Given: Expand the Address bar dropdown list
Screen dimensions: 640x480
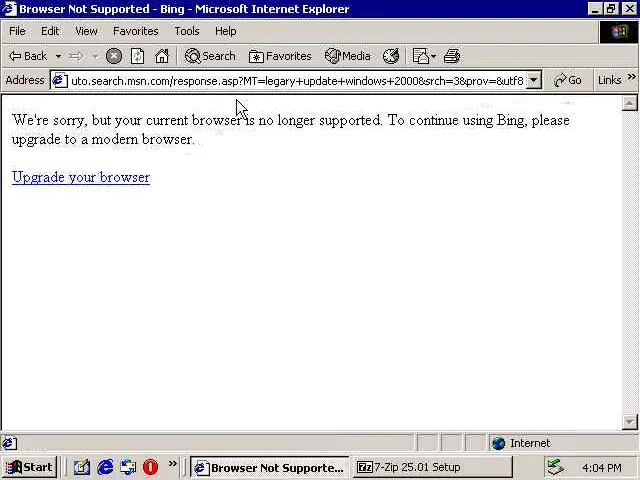Looking at the screenshot, I should click(x=533, y=80).
